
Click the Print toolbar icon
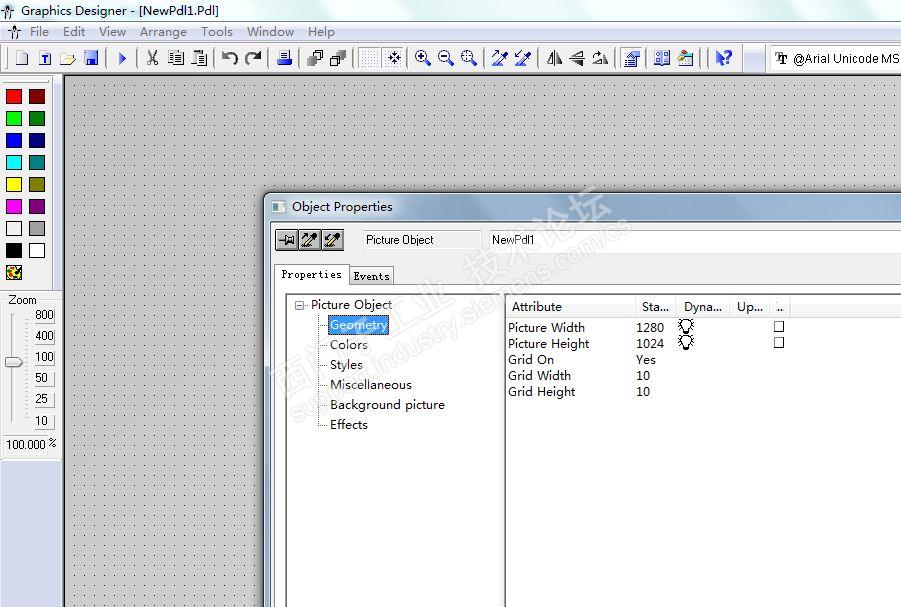(x=284, y=58)
